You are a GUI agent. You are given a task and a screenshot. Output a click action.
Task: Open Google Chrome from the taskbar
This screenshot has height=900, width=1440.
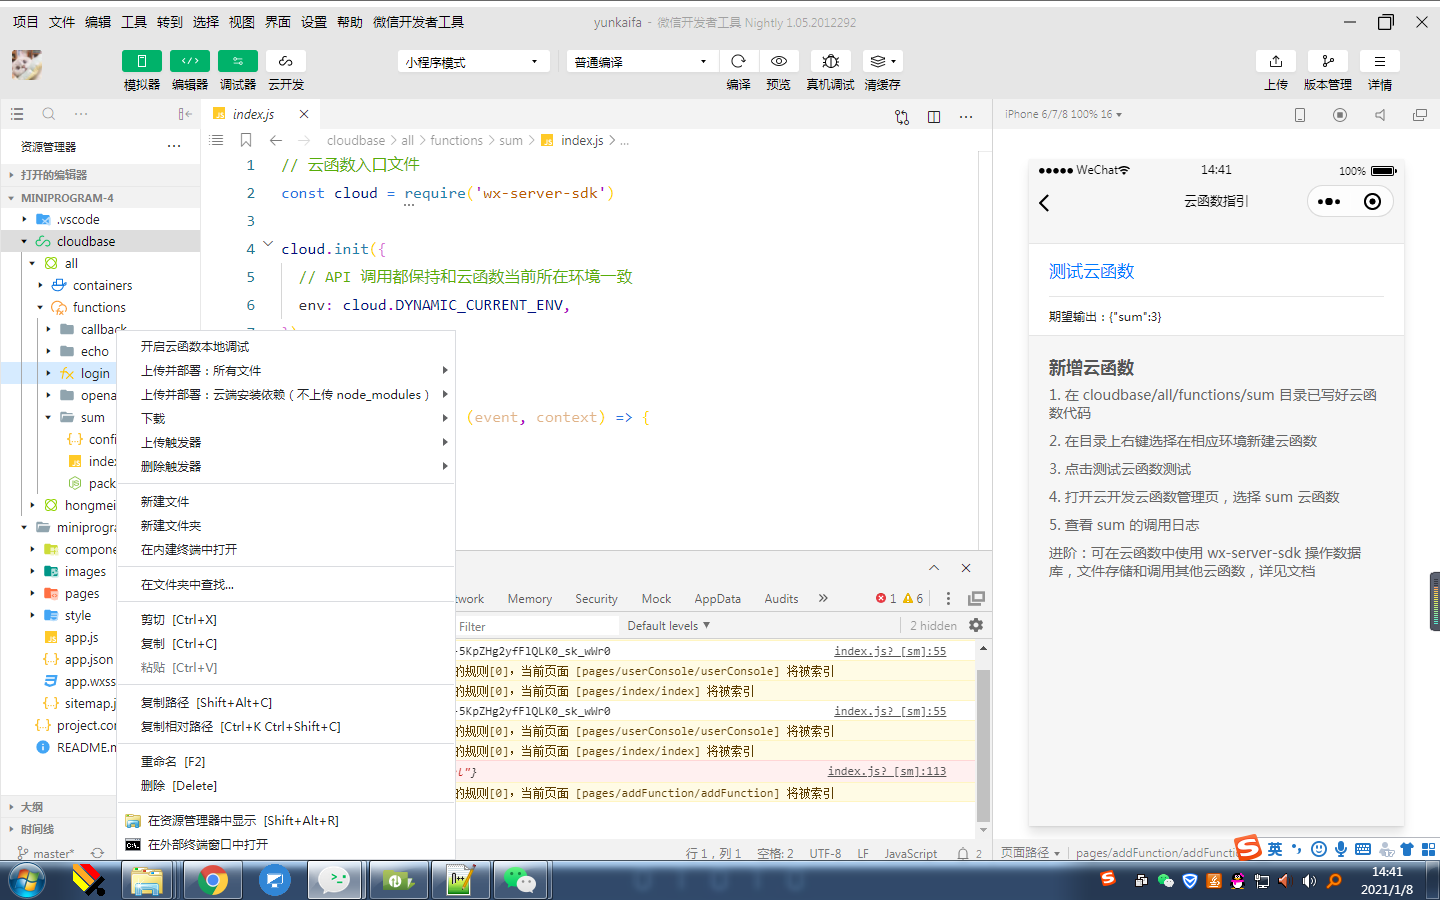point(212,880)
